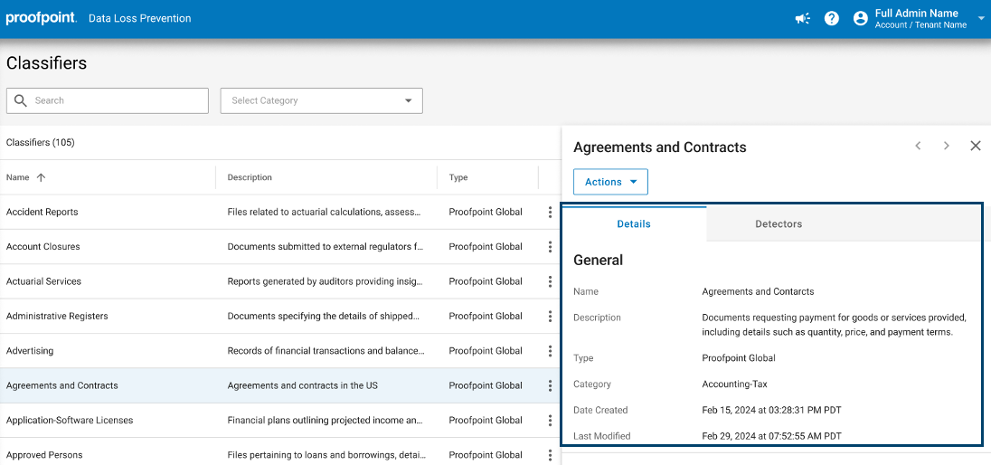Select the Actuarial Services classifier
This screenshot has height=466, width=992.
(44, 281)
